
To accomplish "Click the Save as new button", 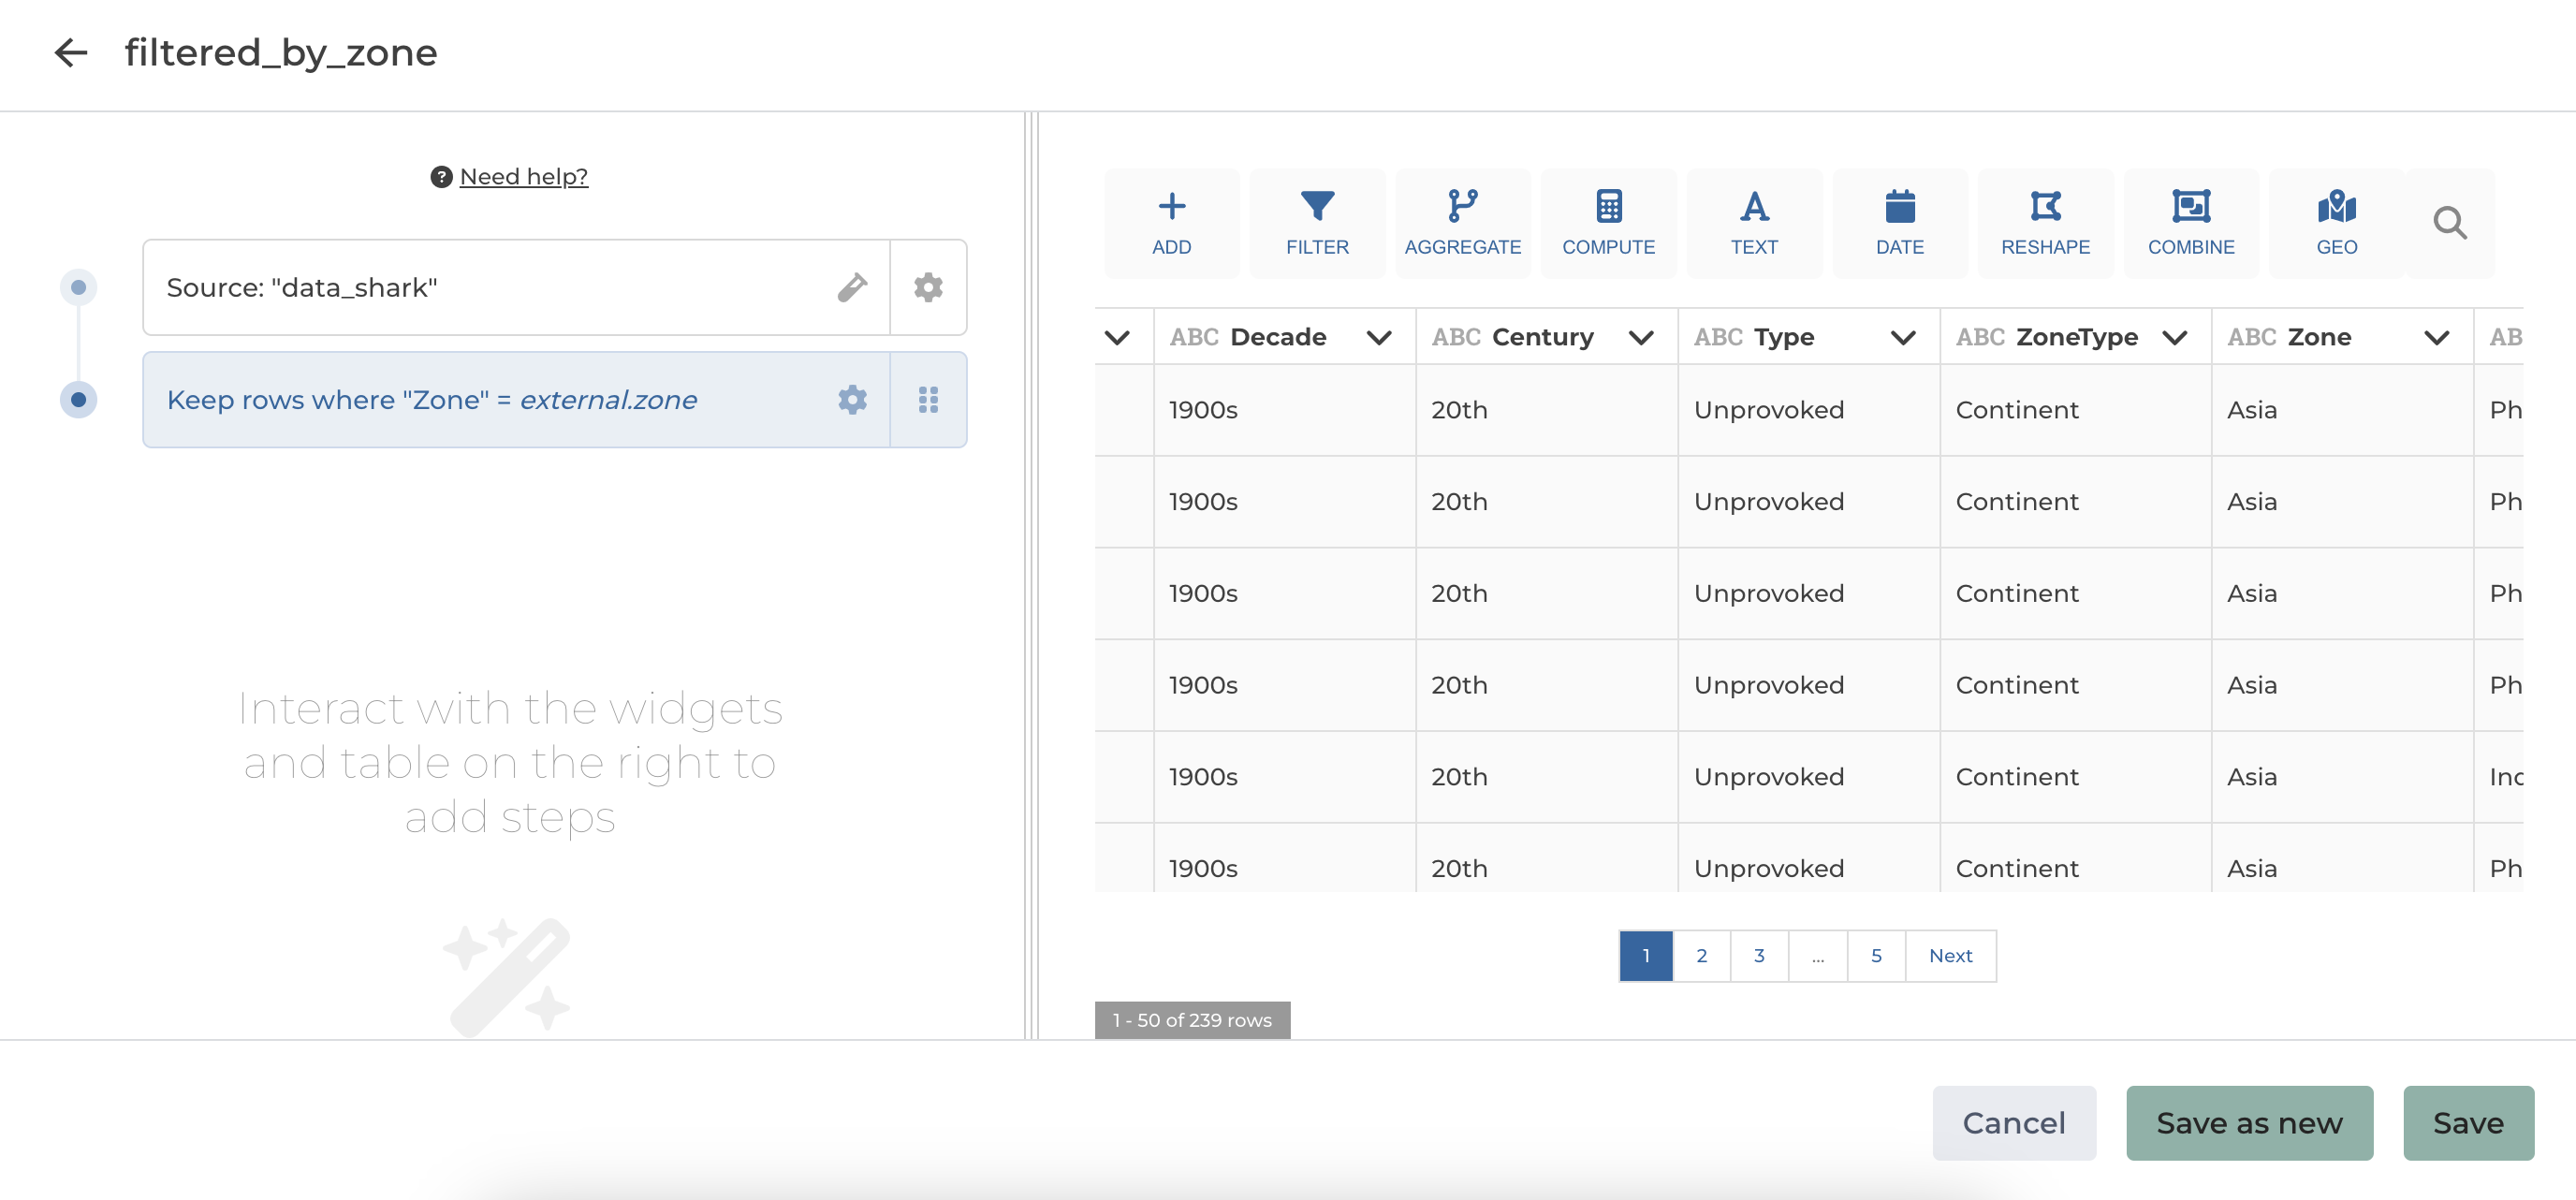I will [2248, 1123].
